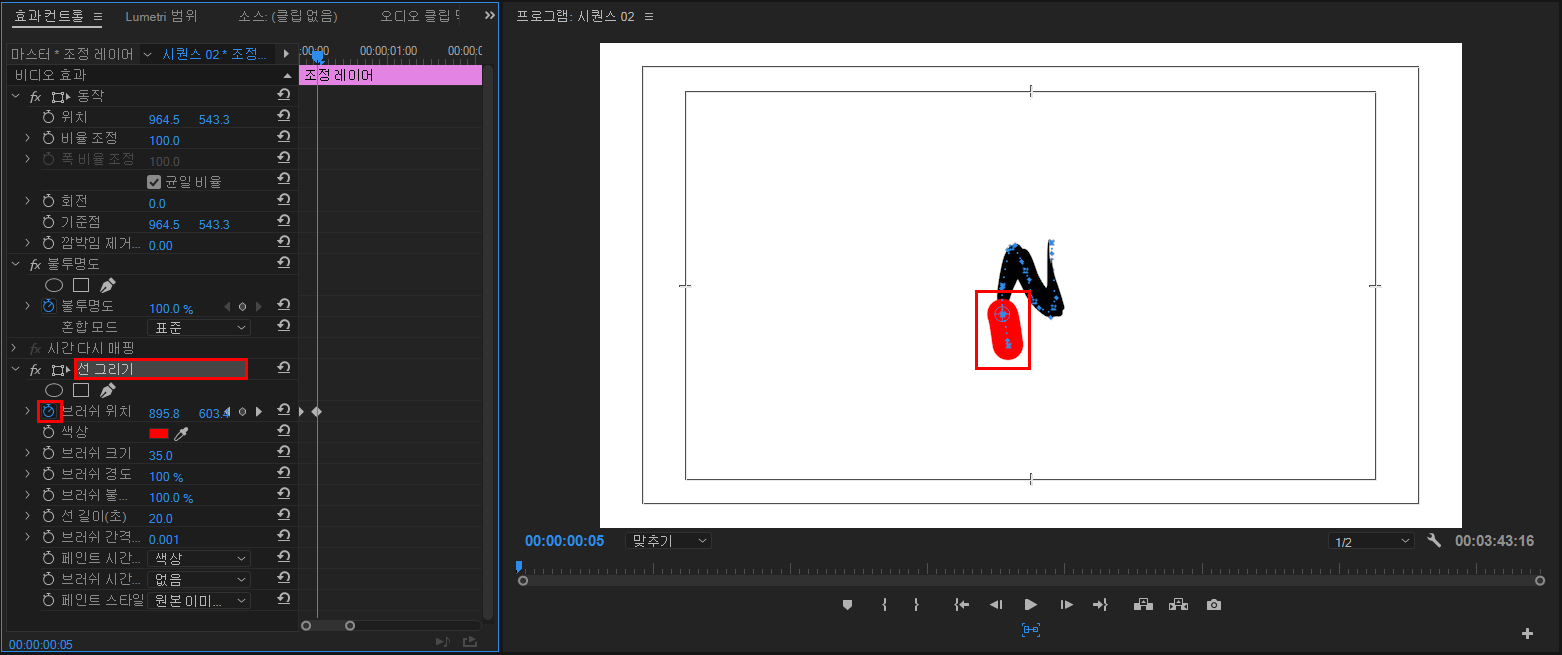
Task: Toggle animation stopwatch for 불투명도
Action: 48,306
